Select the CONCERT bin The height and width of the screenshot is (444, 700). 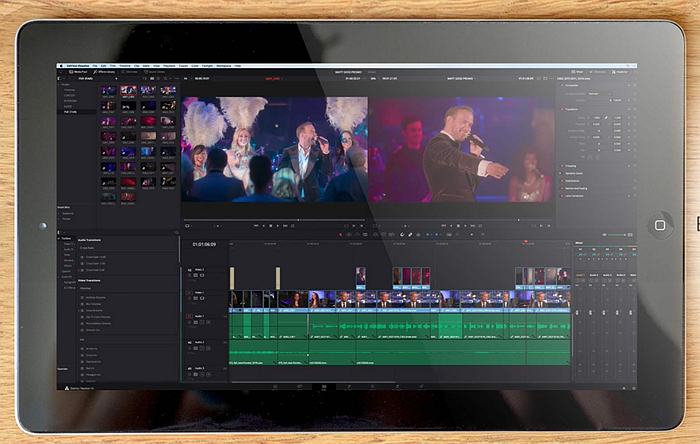pyautogui.click(x=69, y=95)
